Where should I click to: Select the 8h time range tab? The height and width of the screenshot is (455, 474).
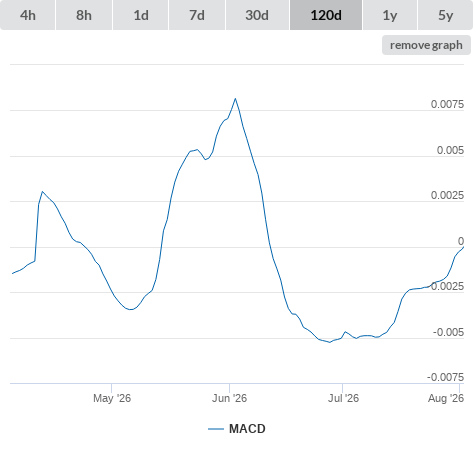(84, 15)
